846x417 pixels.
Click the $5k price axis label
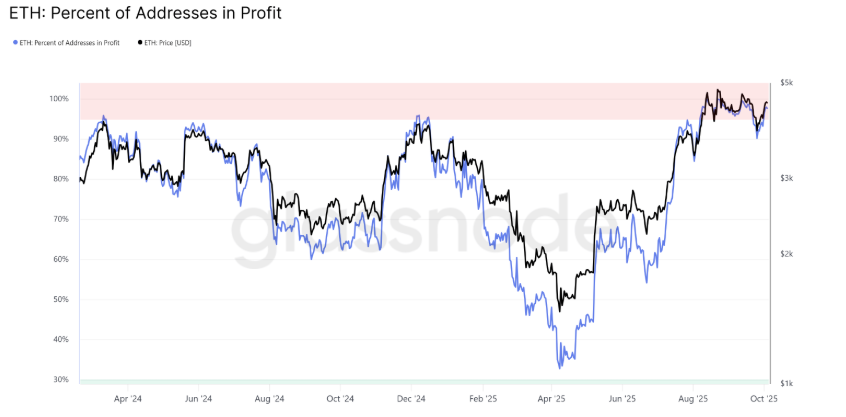coord(788,83)
